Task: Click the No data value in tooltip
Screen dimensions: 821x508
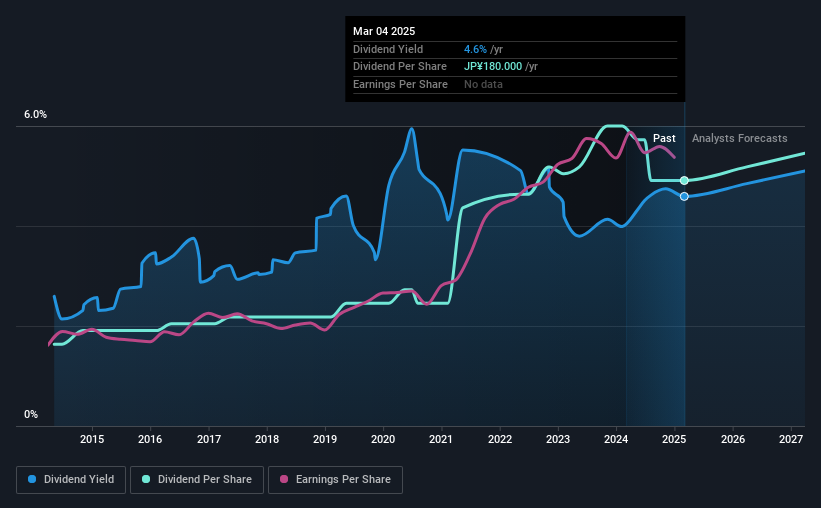Action: click(x=483, y=84)
